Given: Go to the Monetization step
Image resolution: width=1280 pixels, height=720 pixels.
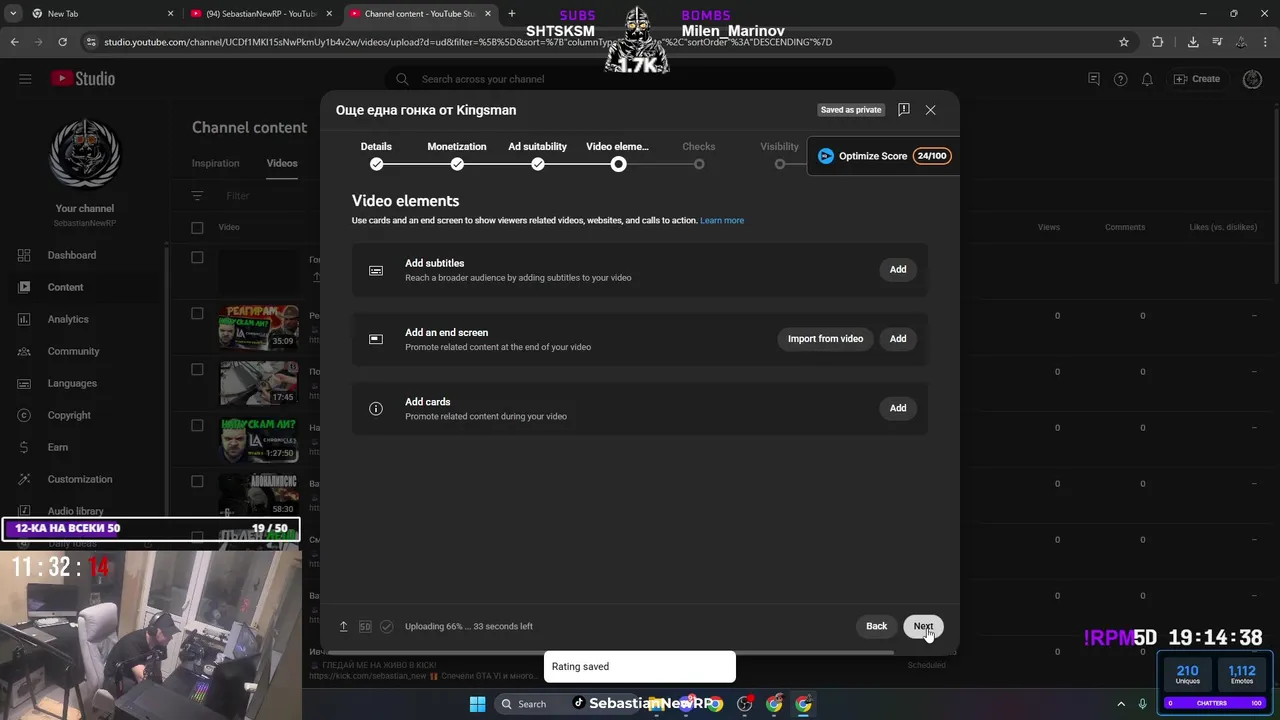Looking at the screenshot, I should (457, 155).
